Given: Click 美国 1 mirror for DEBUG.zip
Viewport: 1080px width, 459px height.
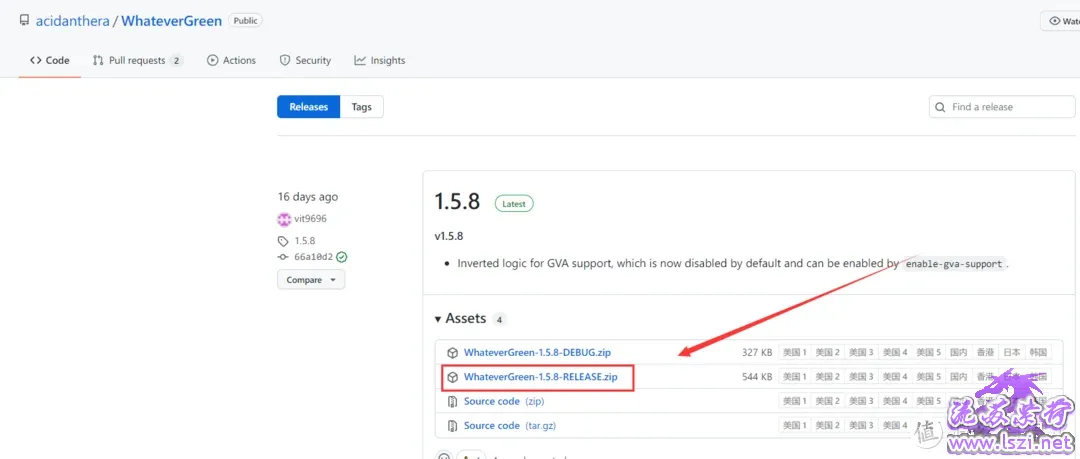Looking at the screenshot, I should 795,352.
